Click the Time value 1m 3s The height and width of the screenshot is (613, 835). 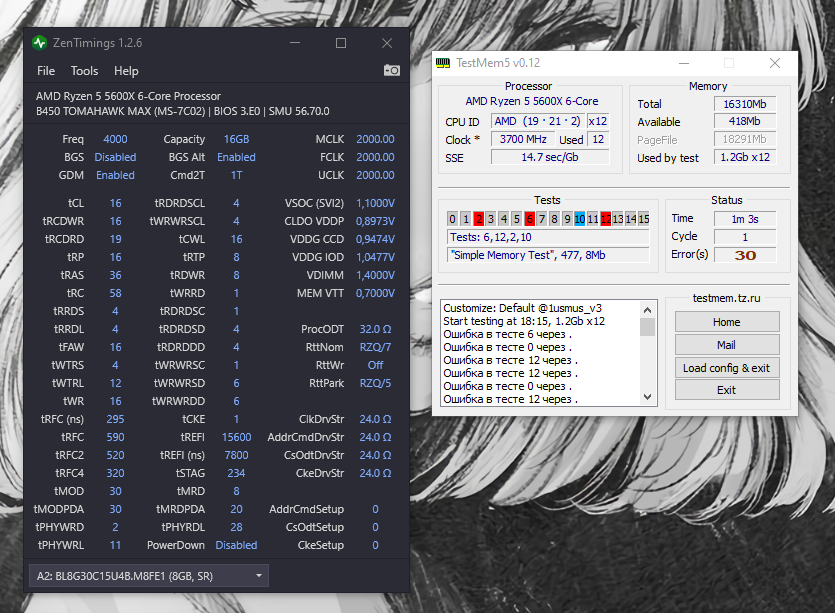[x=745, y=219]
